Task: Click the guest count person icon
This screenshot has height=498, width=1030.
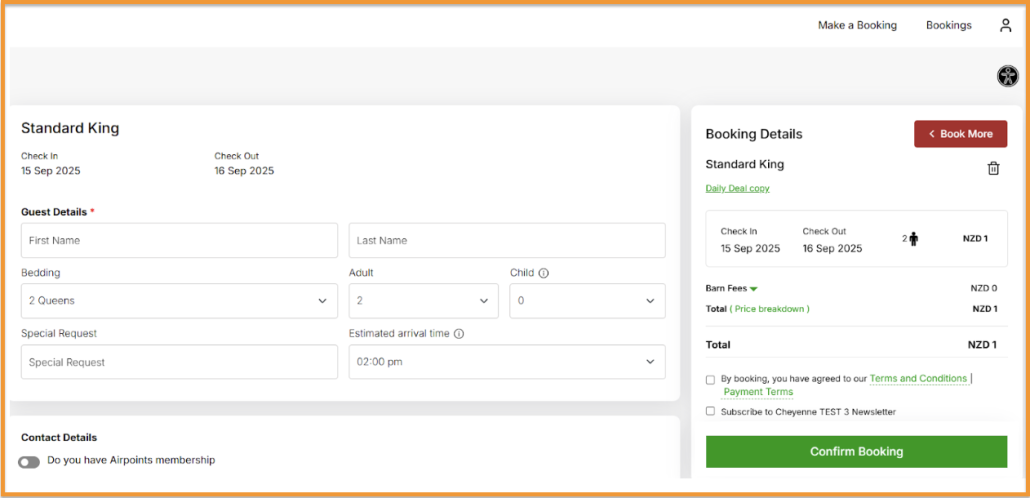Action: pos(913,239)
